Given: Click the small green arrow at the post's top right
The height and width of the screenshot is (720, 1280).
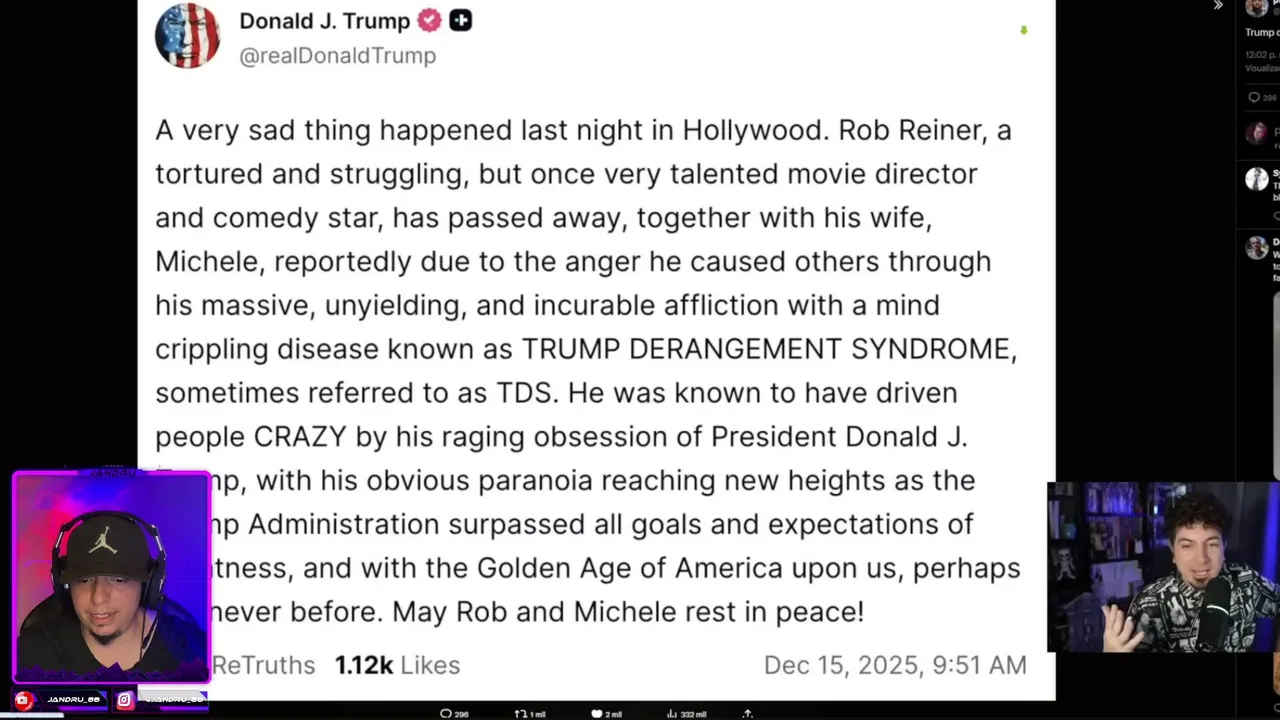Looking at the screenshot, I should [x=1023, y=31].
